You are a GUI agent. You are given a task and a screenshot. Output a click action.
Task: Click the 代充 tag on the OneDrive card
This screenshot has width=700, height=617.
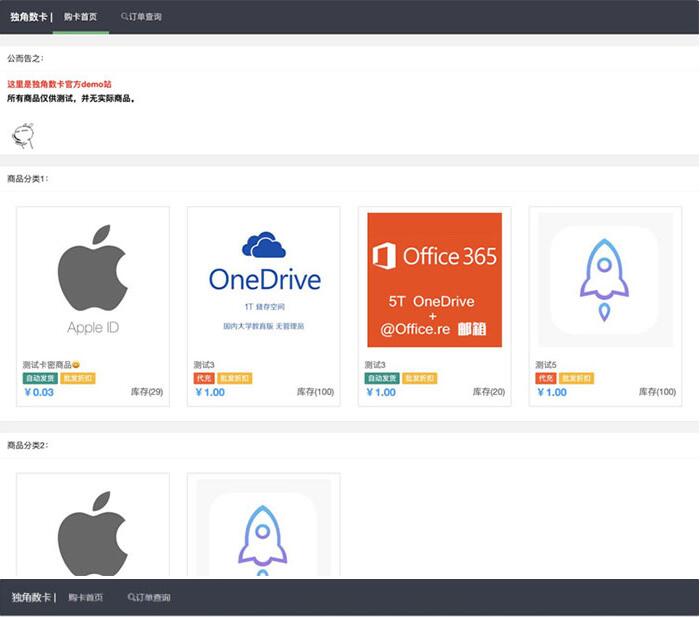coord(203,379)
